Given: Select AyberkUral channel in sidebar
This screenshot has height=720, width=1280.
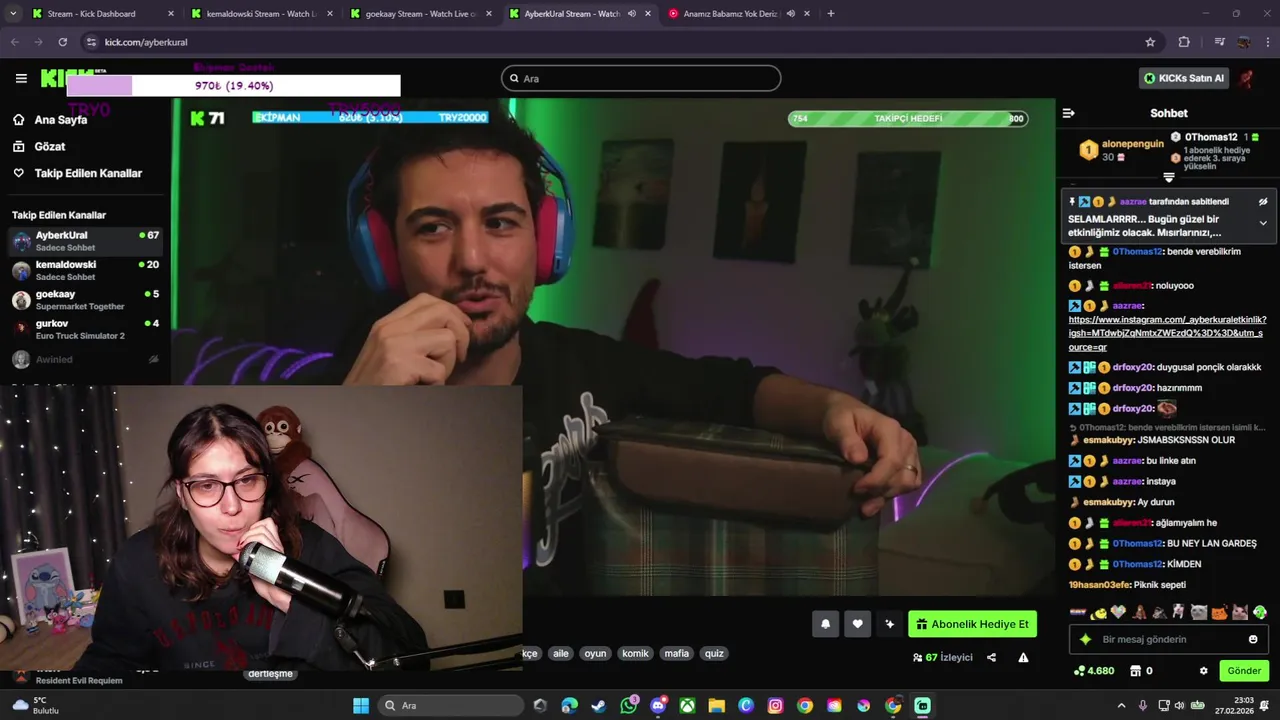Looking at the screenshot, I should tap(85, 241).
